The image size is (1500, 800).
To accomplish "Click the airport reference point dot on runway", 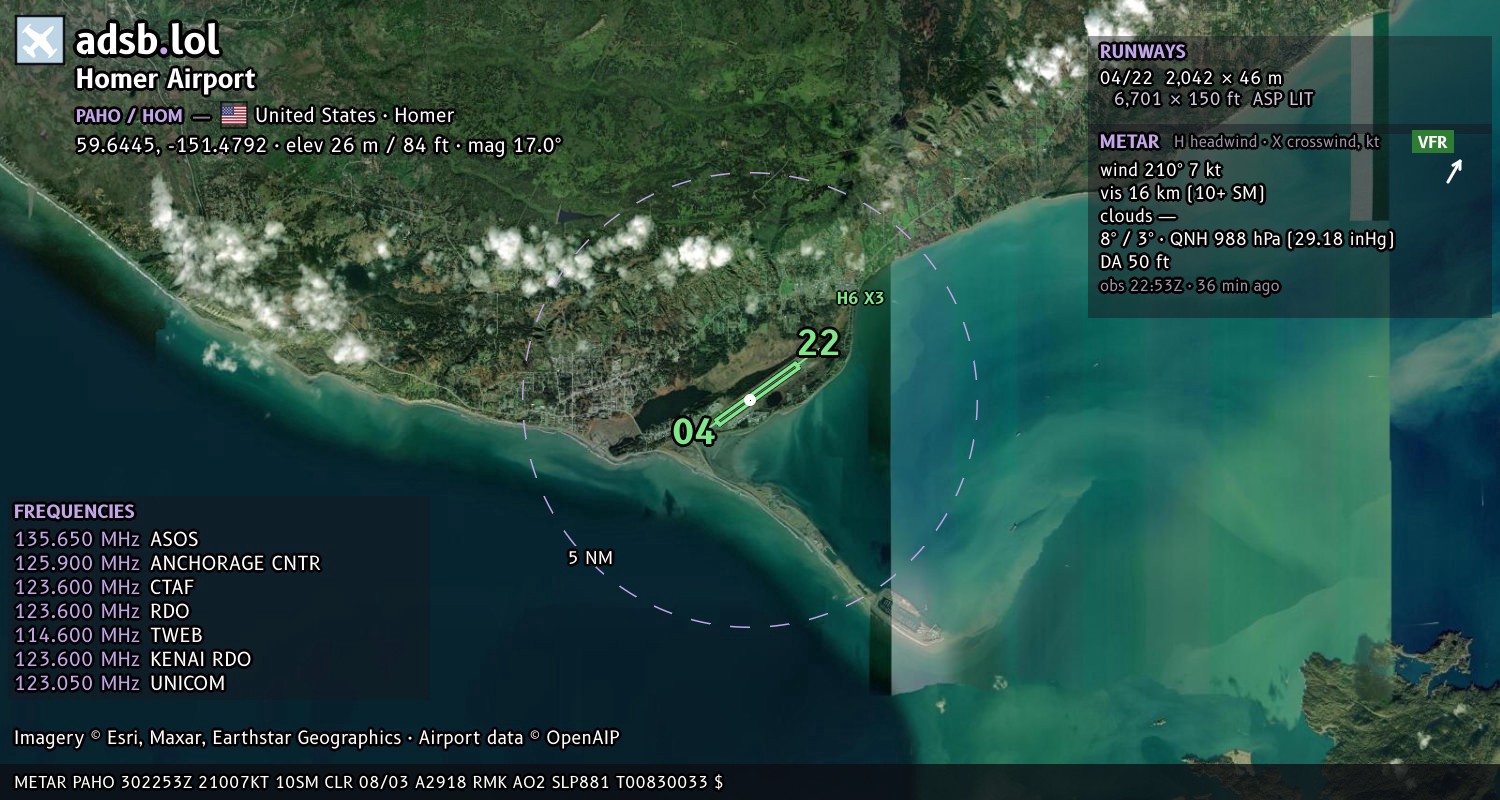I will (750, 400).
